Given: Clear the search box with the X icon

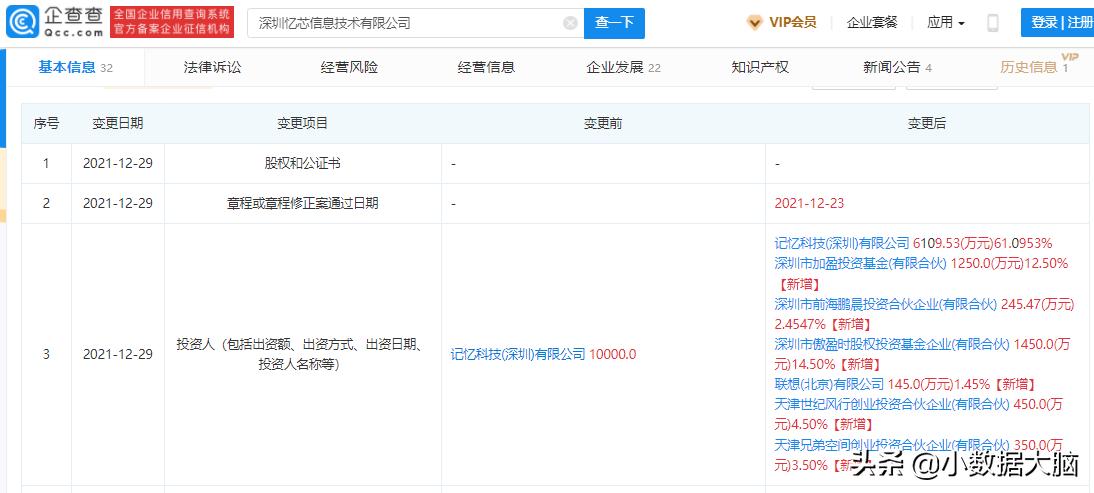Looking at the screenshot, I should click(x=570, y=23).
